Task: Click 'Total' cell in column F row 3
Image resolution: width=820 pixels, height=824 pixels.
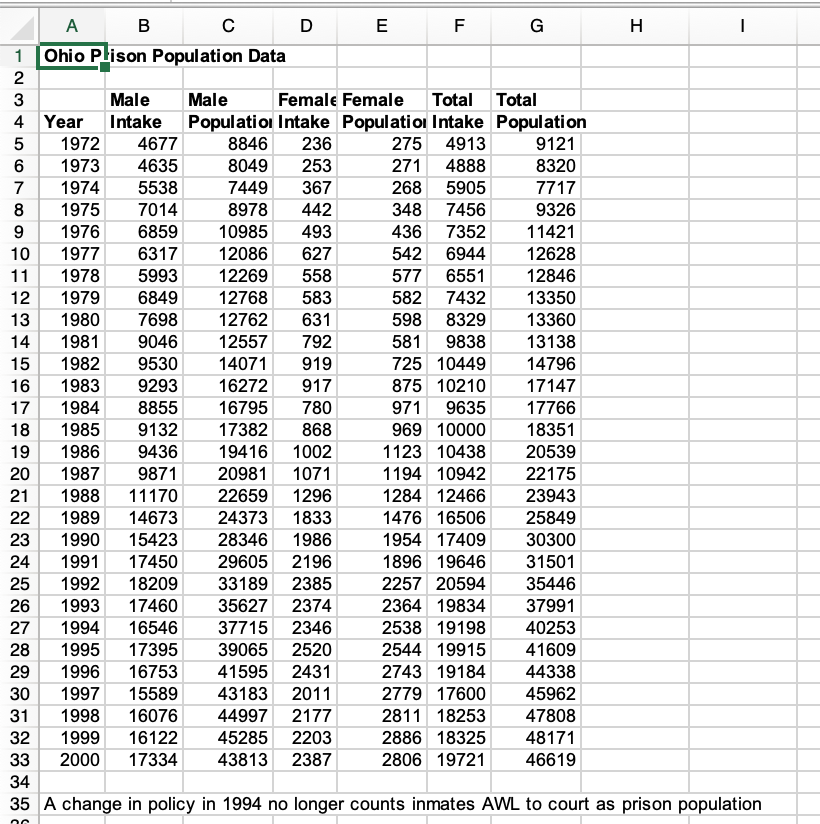Action: (x=459, y=100)
